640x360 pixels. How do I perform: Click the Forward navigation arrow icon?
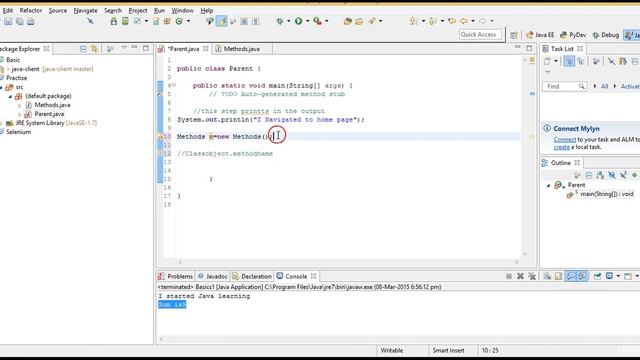click(x=483, y=21)
